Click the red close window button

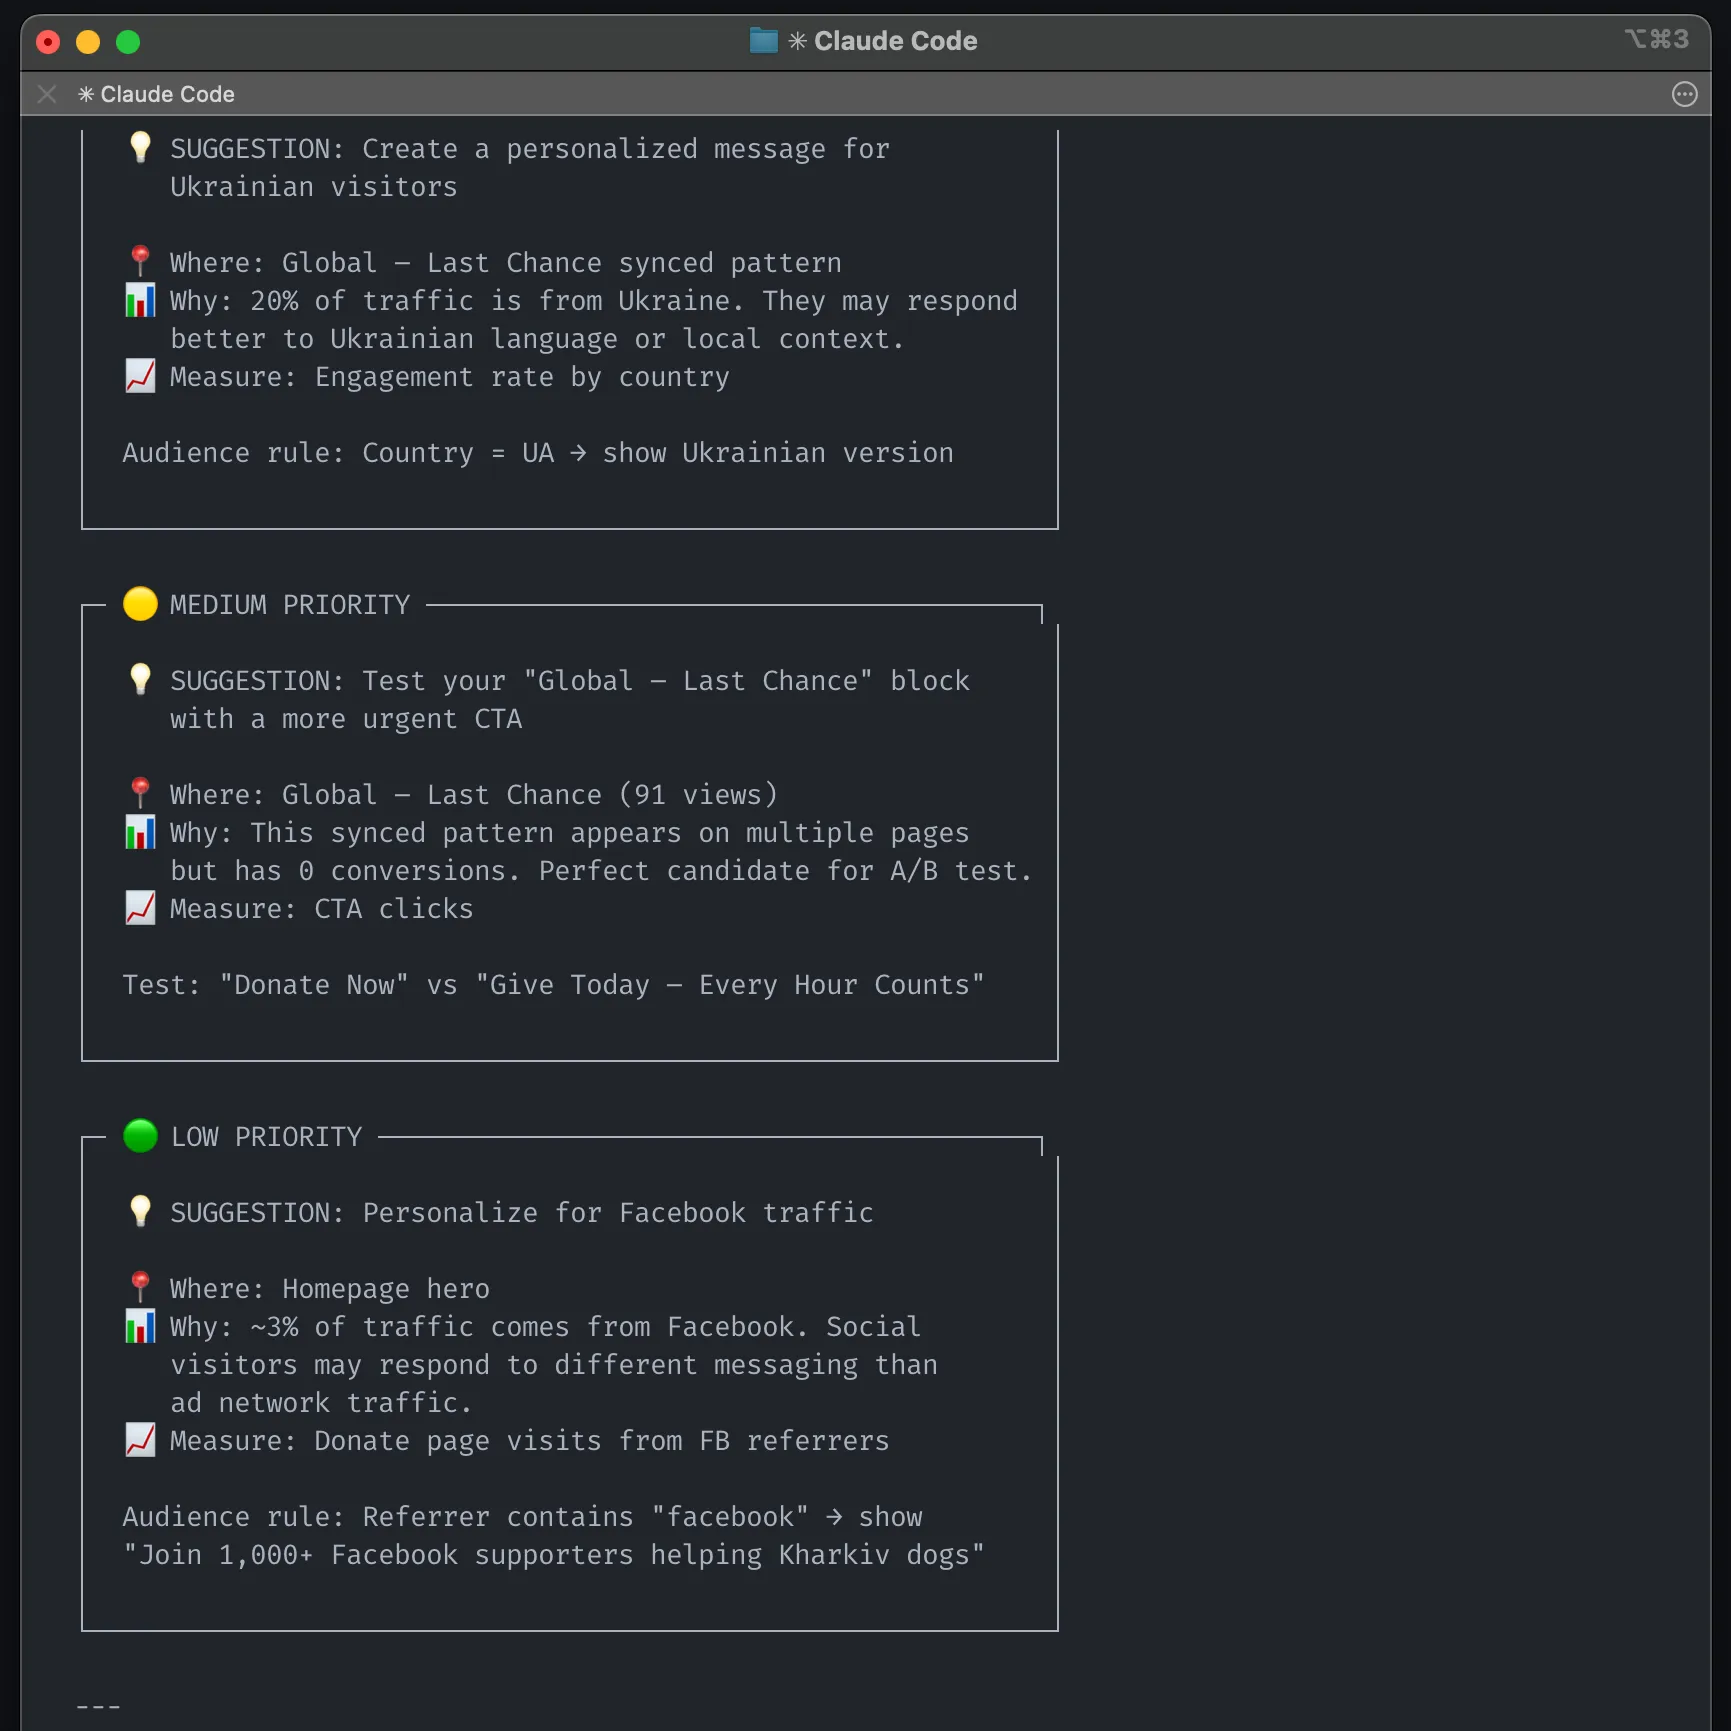(x=48, y=42)
